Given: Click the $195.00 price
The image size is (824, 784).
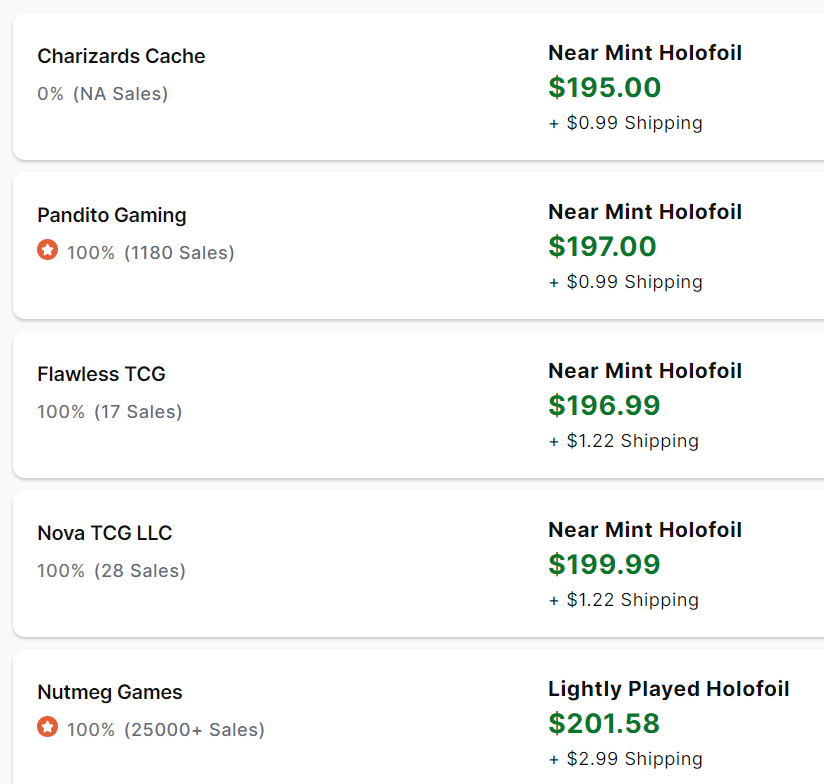Looking at the screenshot, I should tap(604, 87).
